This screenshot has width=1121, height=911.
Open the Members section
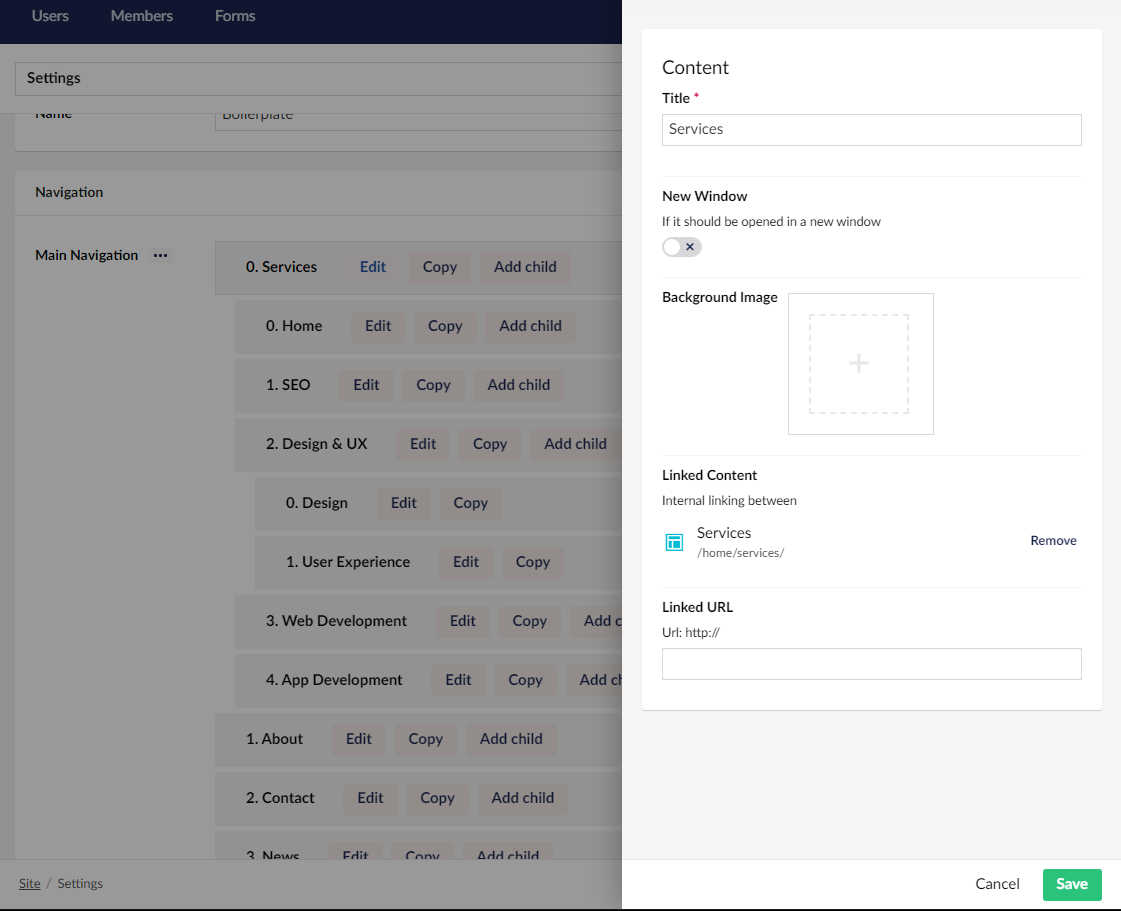(142, 16)
